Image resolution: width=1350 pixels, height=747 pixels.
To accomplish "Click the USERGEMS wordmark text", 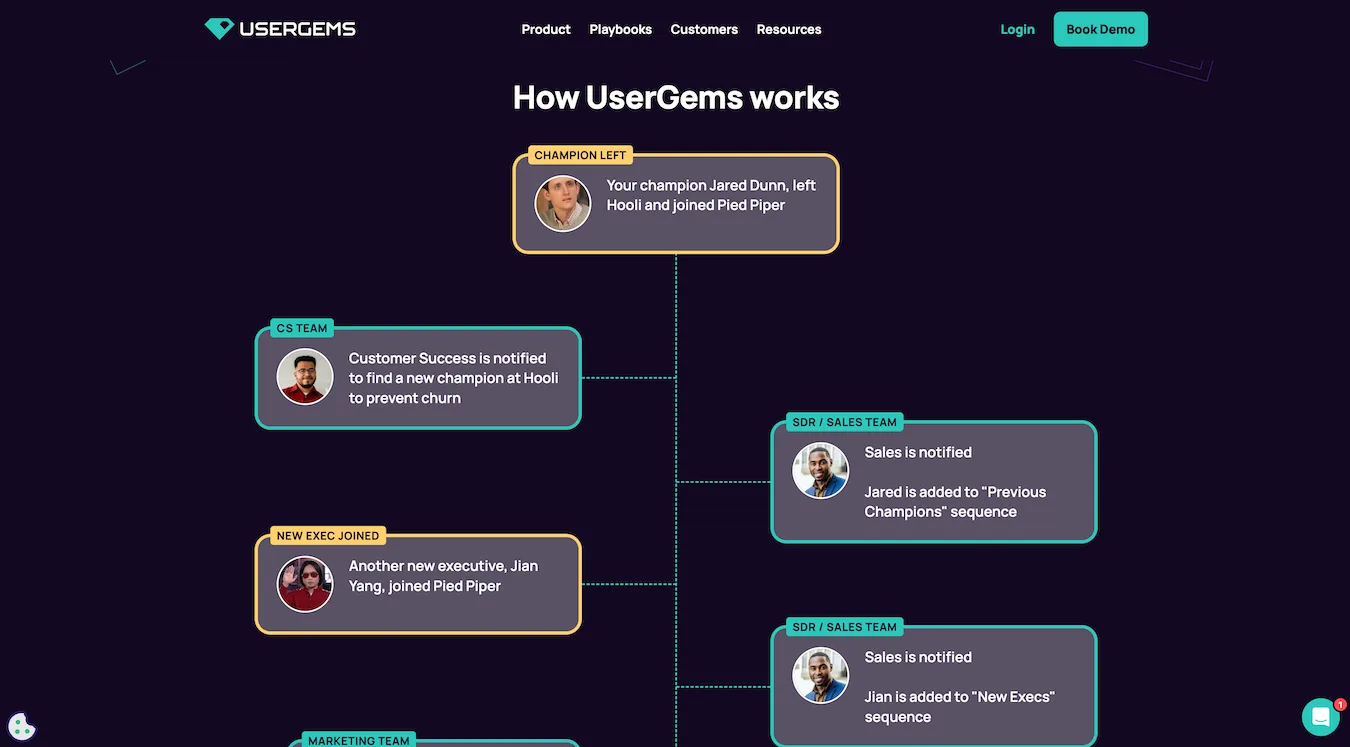I will coord(297,29).
